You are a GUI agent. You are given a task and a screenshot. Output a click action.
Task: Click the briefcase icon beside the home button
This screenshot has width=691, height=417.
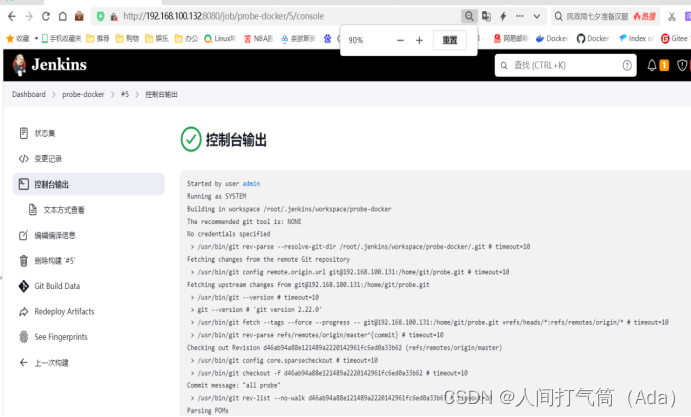pyautogui.click(x=79, y=16)
